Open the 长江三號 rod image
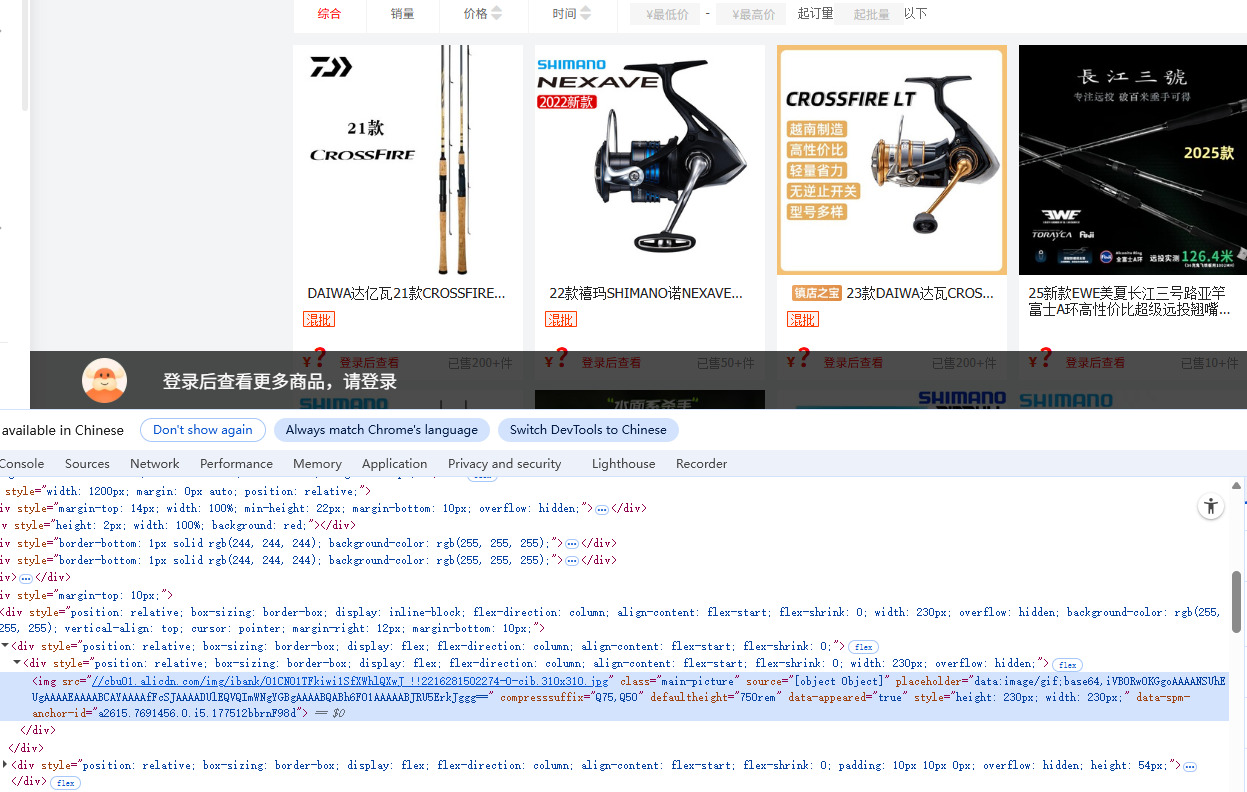 coord(1133,160)
